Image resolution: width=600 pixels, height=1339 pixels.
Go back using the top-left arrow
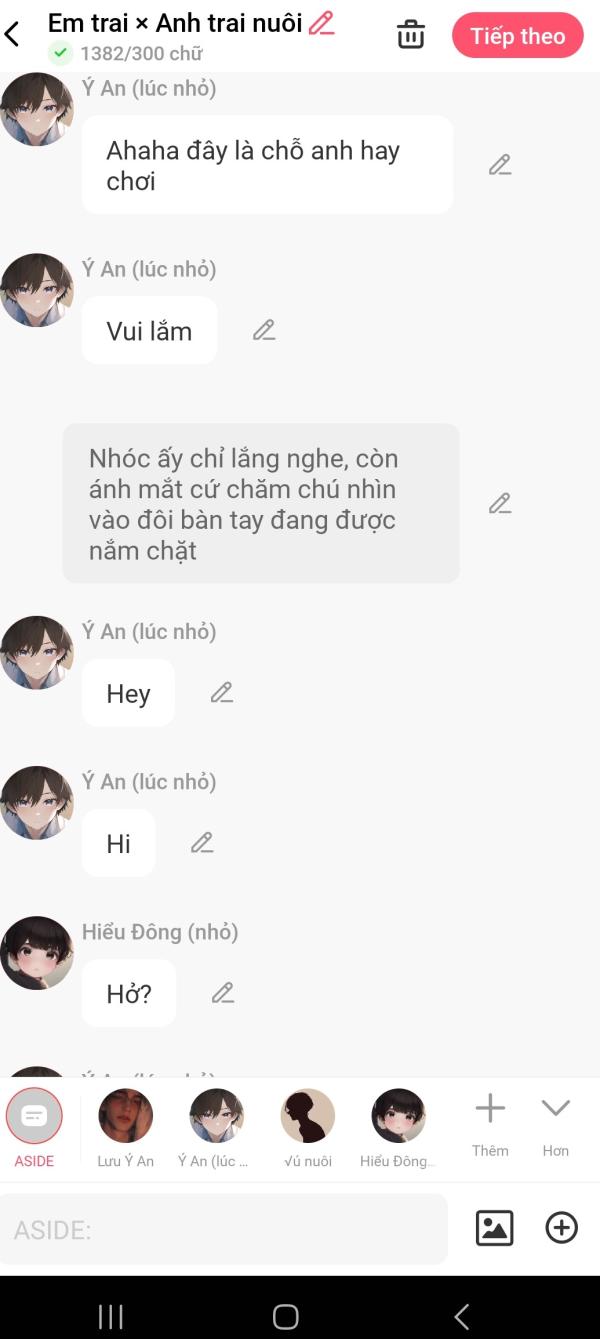[13, 34]
